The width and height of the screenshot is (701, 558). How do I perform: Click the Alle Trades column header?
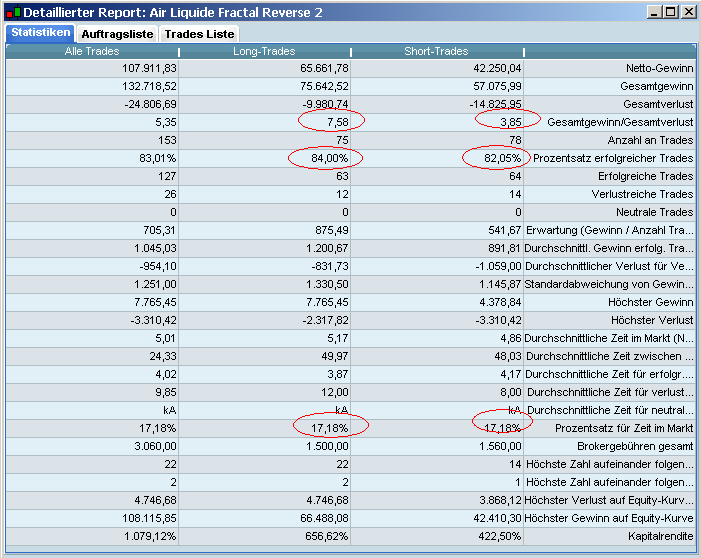point(92,51)
